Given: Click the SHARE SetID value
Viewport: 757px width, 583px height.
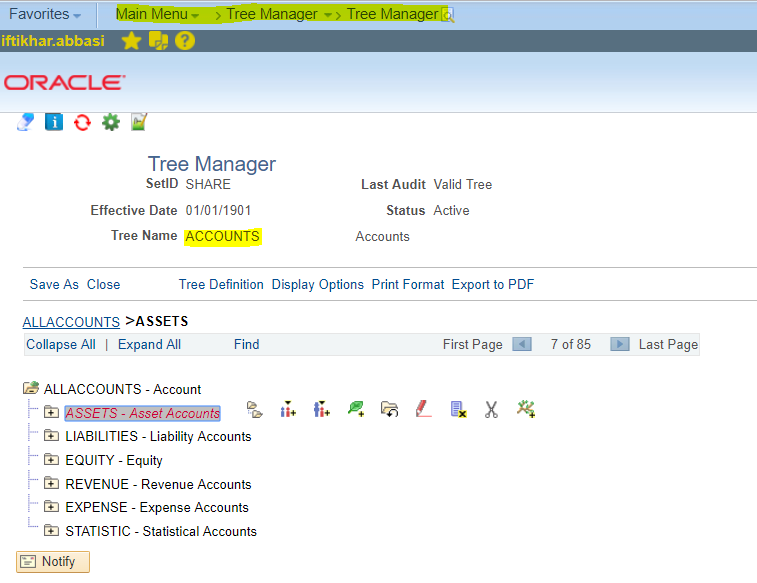Looking at the screenshot, I should (x=208, y=184).
